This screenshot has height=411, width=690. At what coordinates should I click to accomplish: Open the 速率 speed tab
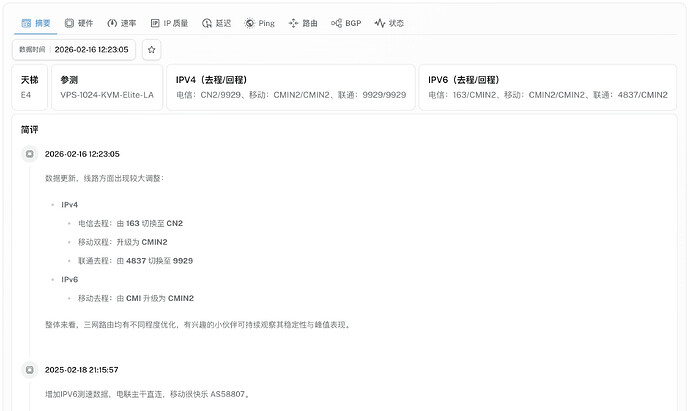(x=122, y=23)
